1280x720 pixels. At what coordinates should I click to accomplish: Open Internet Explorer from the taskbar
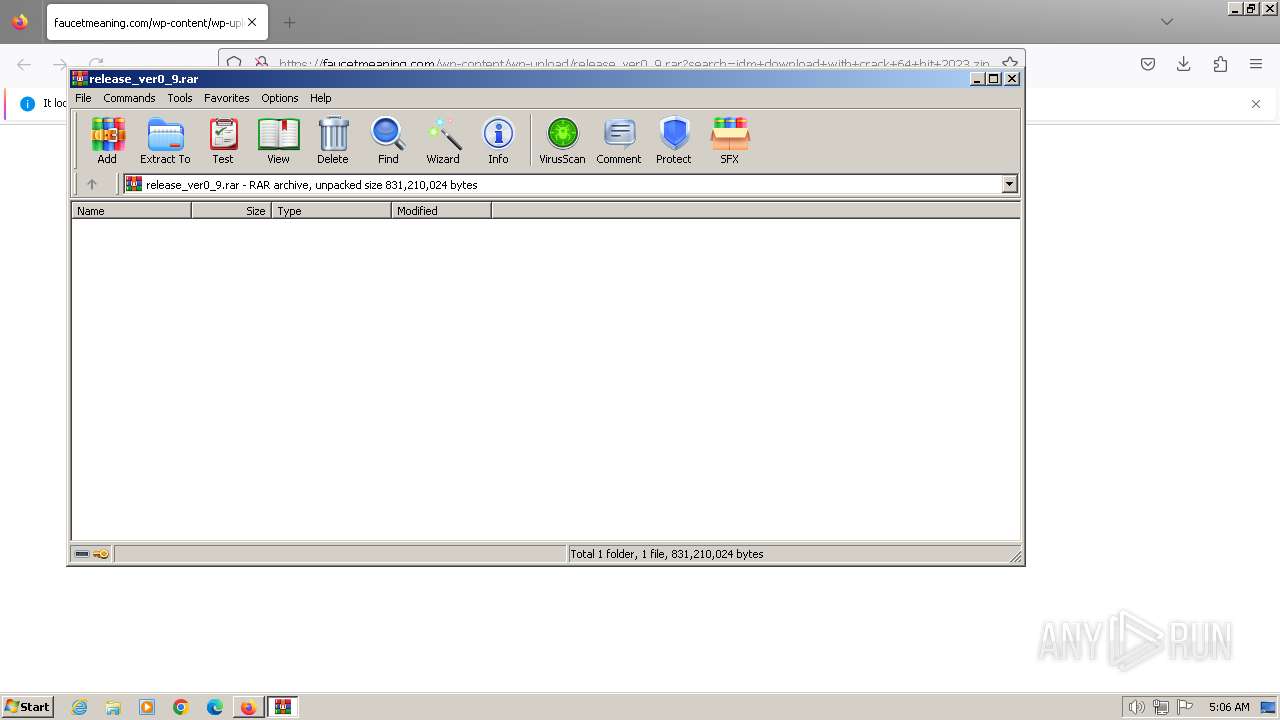click(x=80, y=707)
